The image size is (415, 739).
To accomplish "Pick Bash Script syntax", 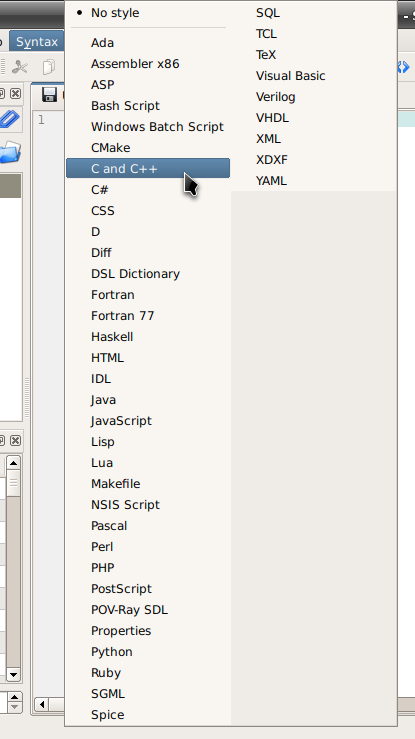I will [x=148, y=106].
